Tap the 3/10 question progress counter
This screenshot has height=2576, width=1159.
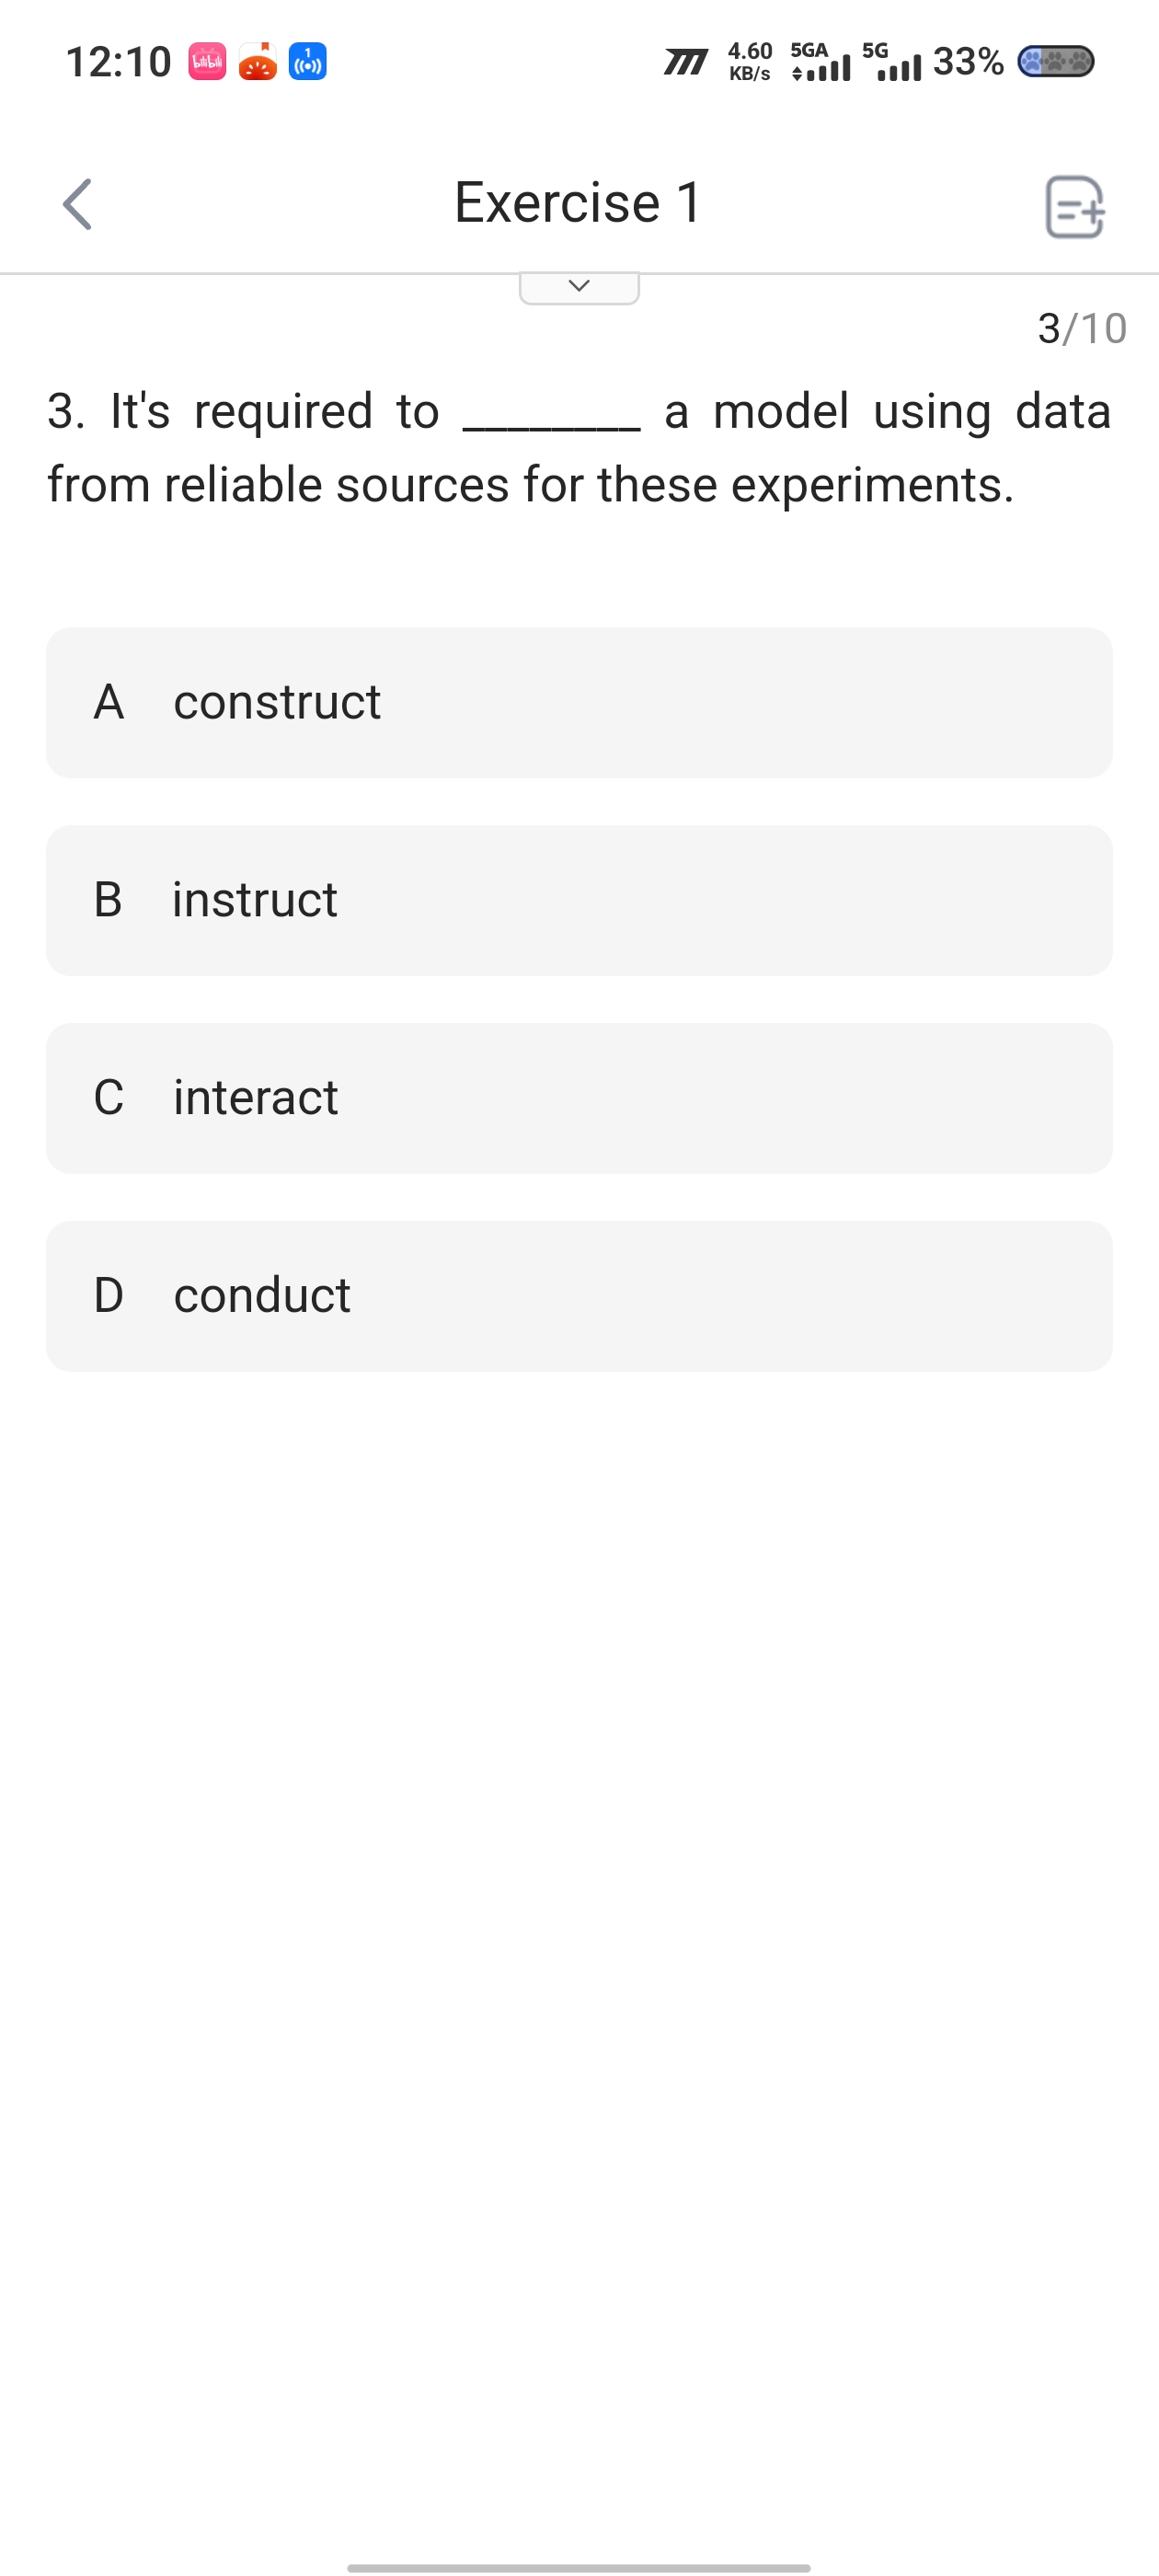tap(1082, 328)
